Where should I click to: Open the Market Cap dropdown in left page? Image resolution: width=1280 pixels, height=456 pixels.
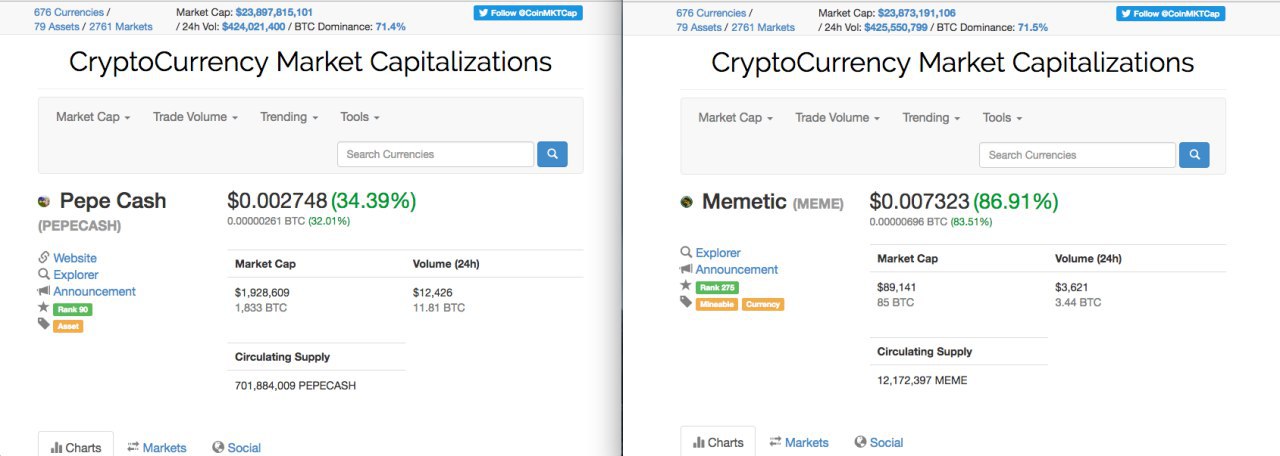[93, 117]
